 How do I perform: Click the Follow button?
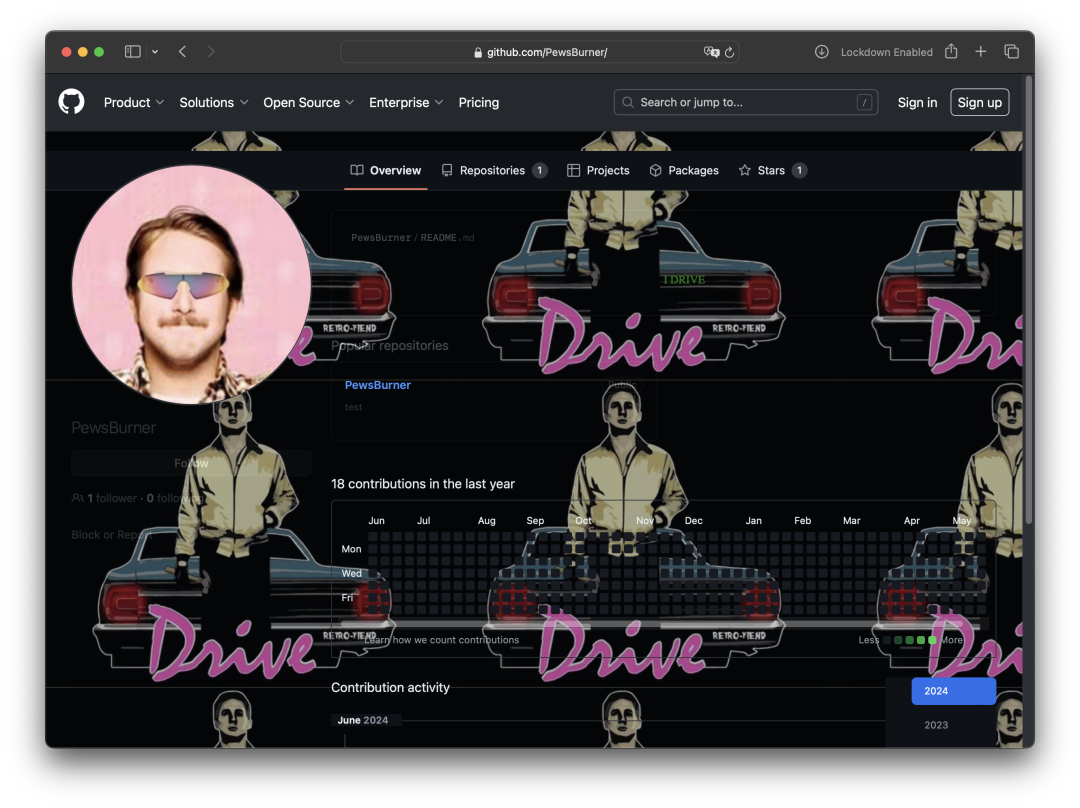pos(191,463)
